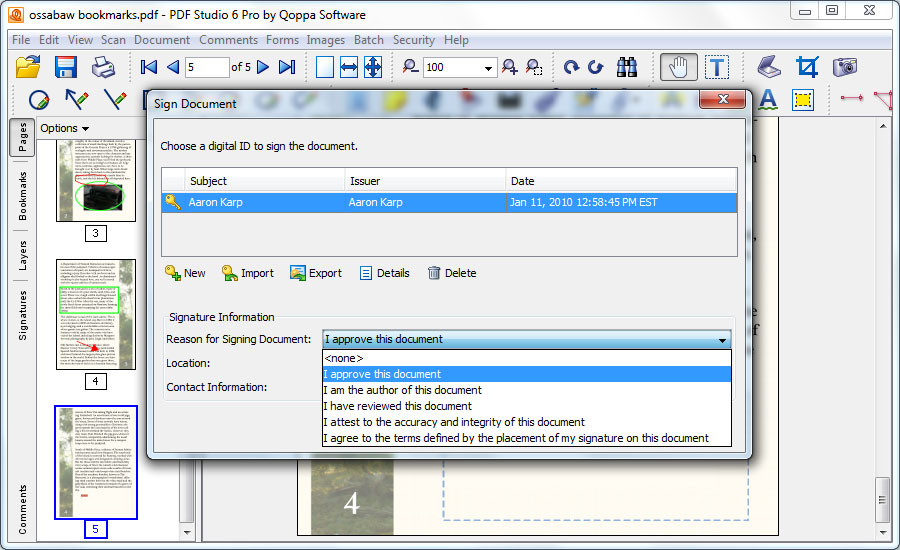Choose <none> as signing reason
Image resolution: width=900 pixels, height=550 pixels.
[526, 358]
